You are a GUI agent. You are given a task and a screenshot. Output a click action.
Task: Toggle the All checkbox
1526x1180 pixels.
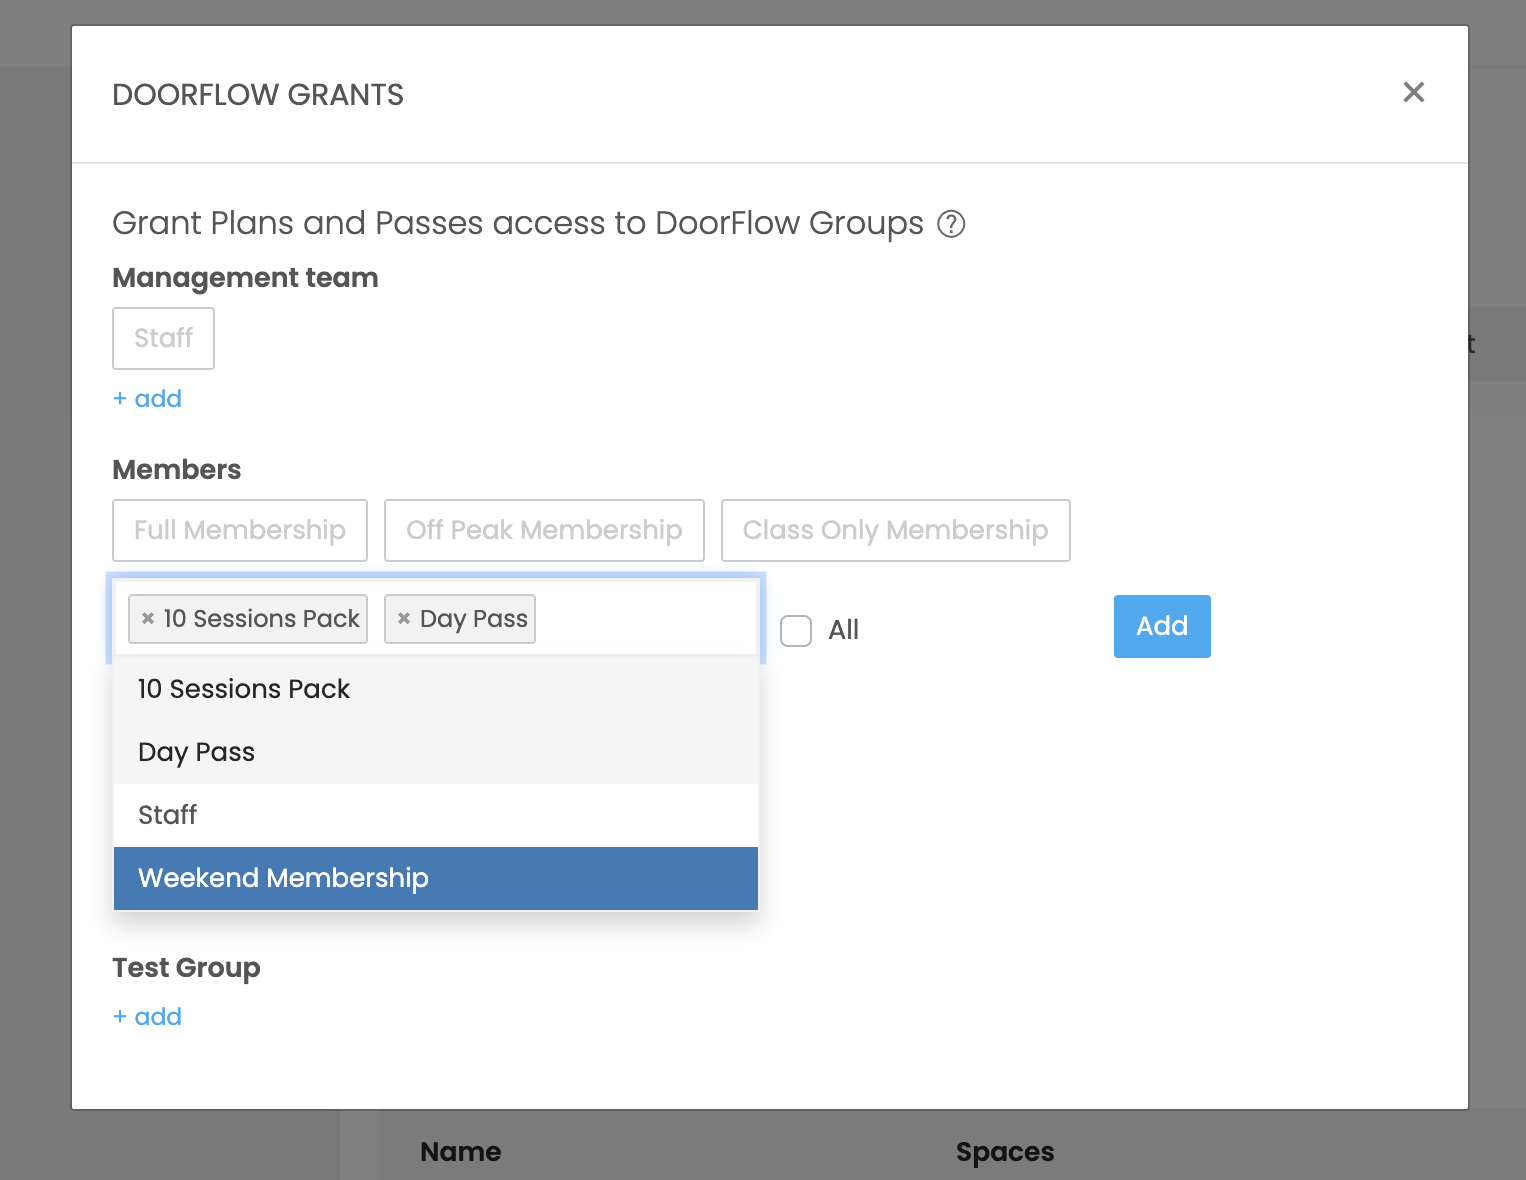[796, 630]
